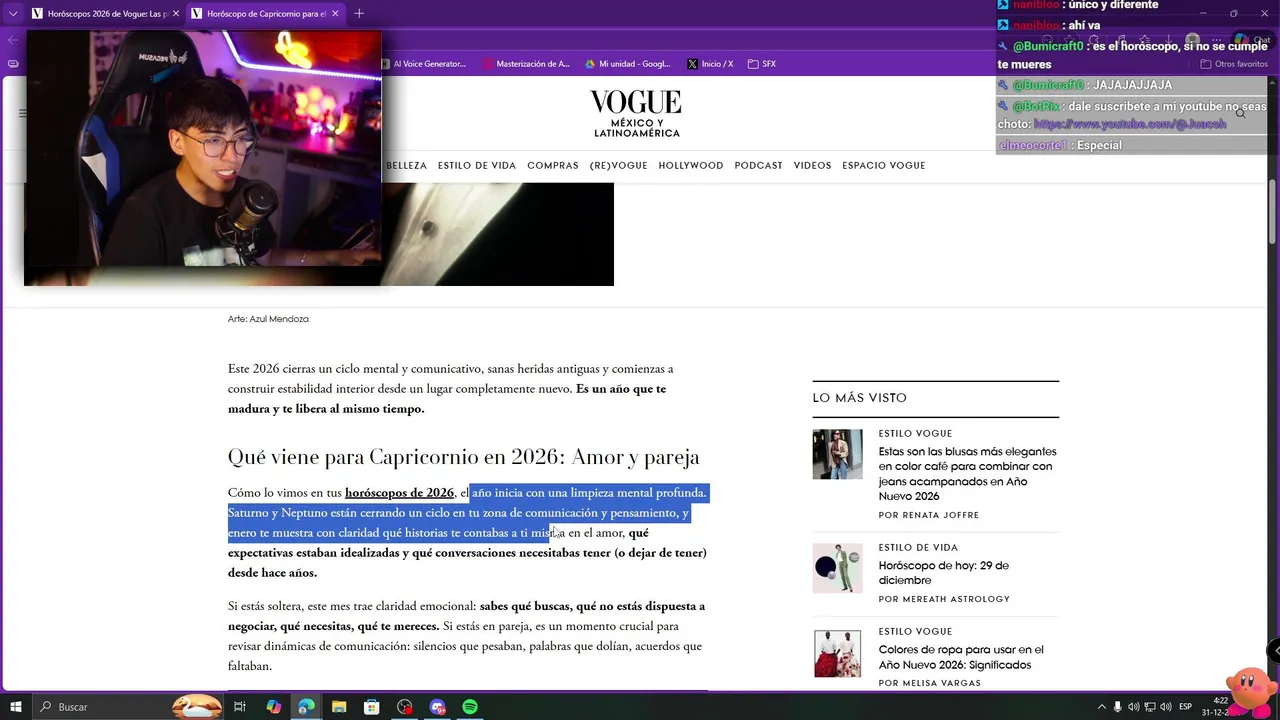This screenshot has width=1280, height=720.
Task: Click the Vogue site search icon
Action: point(1240,114)
